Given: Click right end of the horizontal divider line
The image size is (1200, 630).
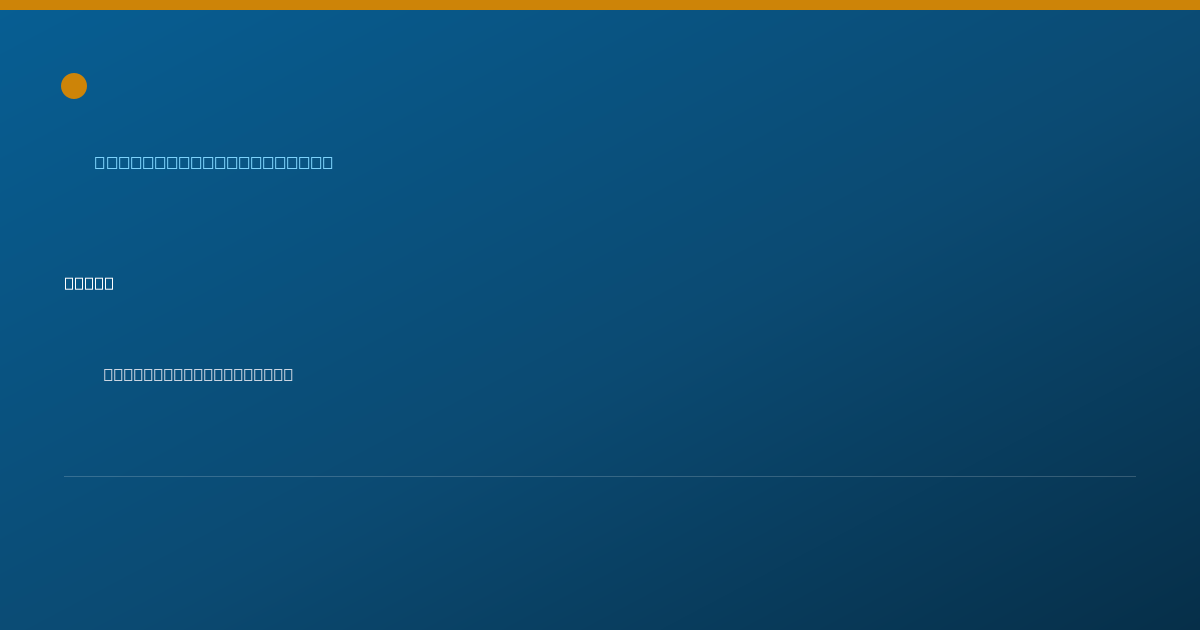Looking at the screenshot, I should (1134, 476).
